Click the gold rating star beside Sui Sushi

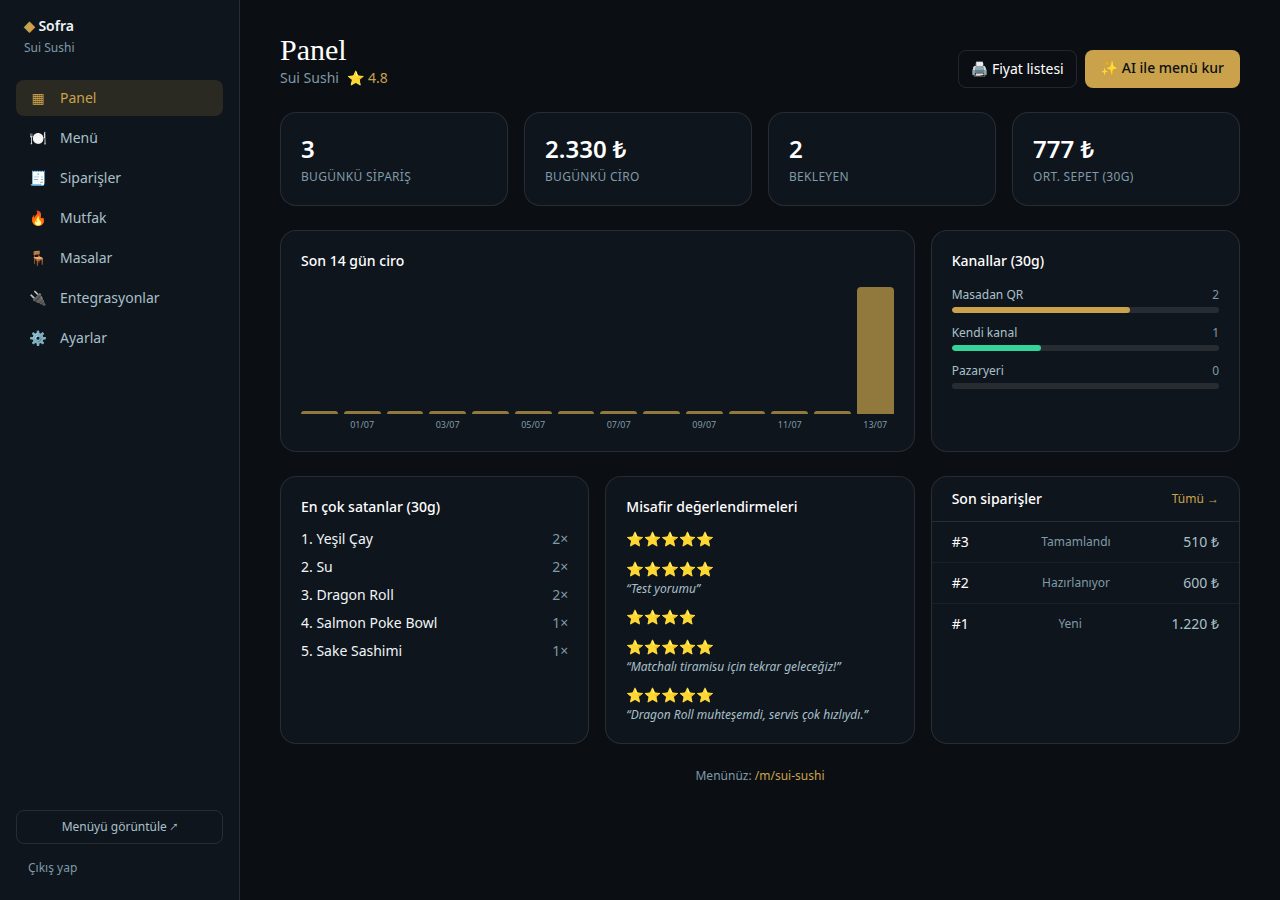point(356,78)
